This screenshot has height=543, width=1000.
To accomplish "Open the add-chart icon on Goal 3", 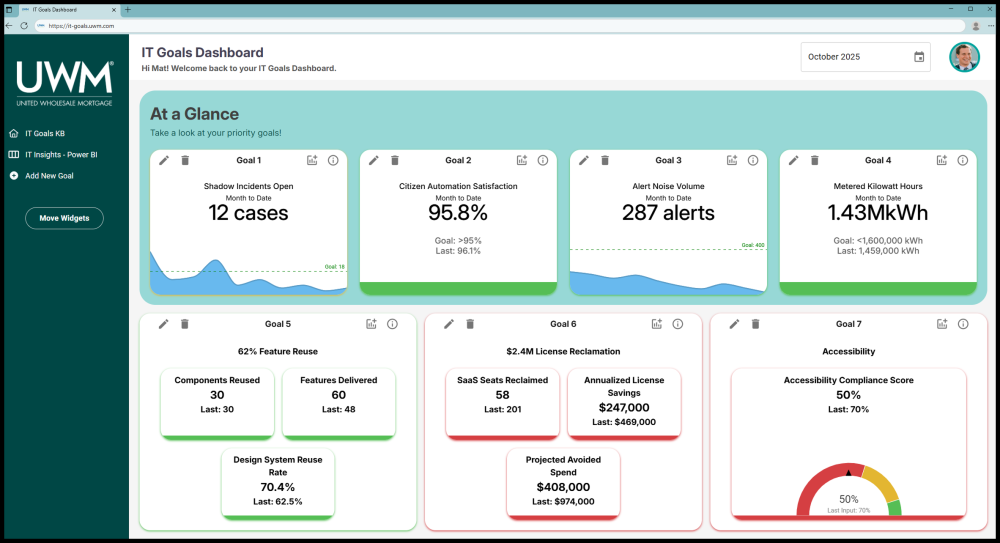I will [732, 160].
